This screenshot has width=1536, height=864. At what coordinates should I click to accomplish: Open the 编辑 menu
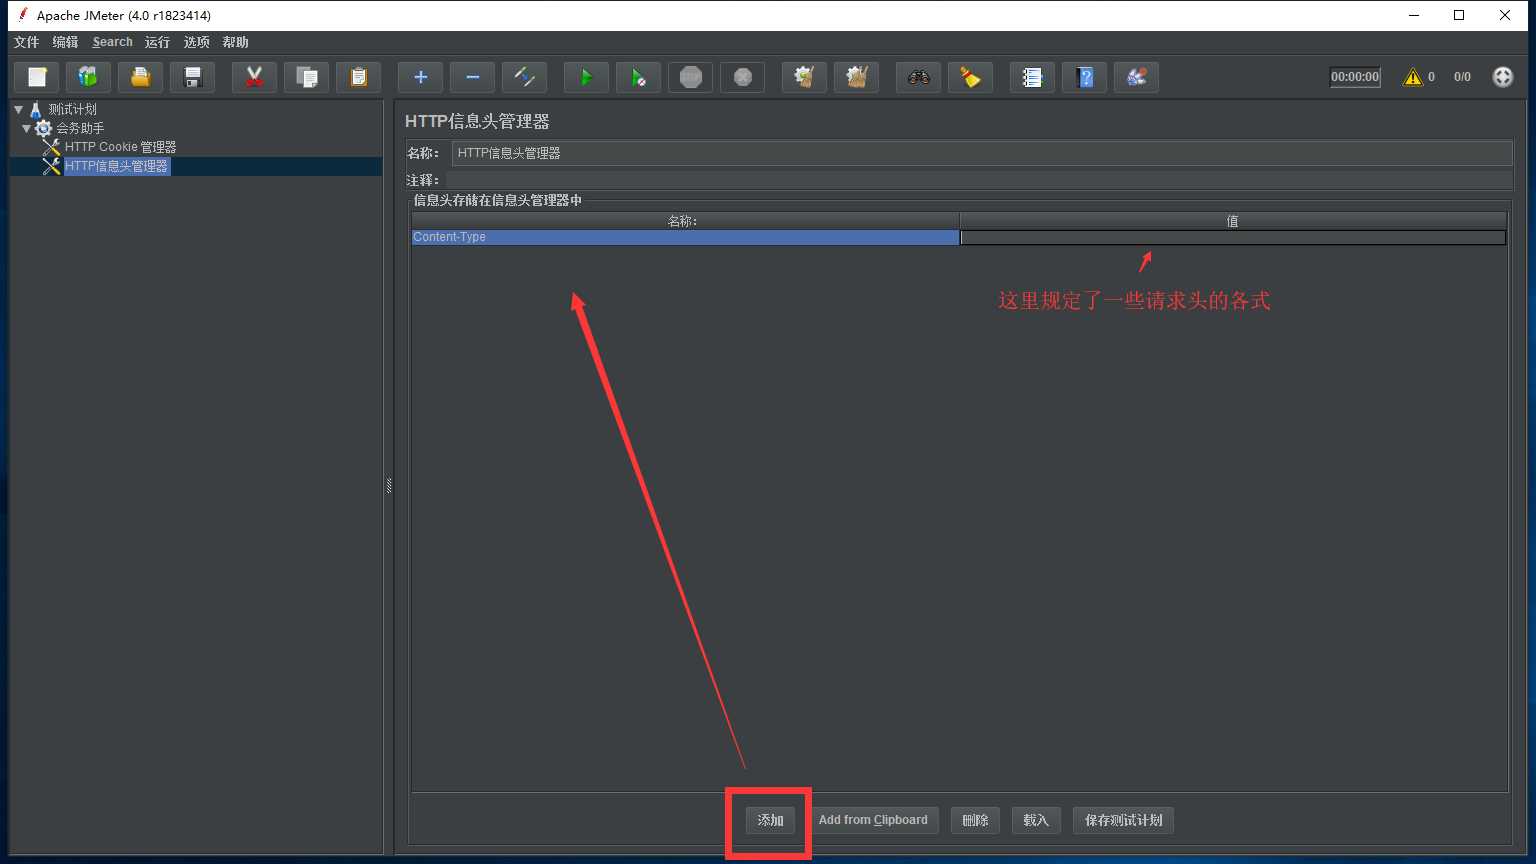click(x=65, y=42)
